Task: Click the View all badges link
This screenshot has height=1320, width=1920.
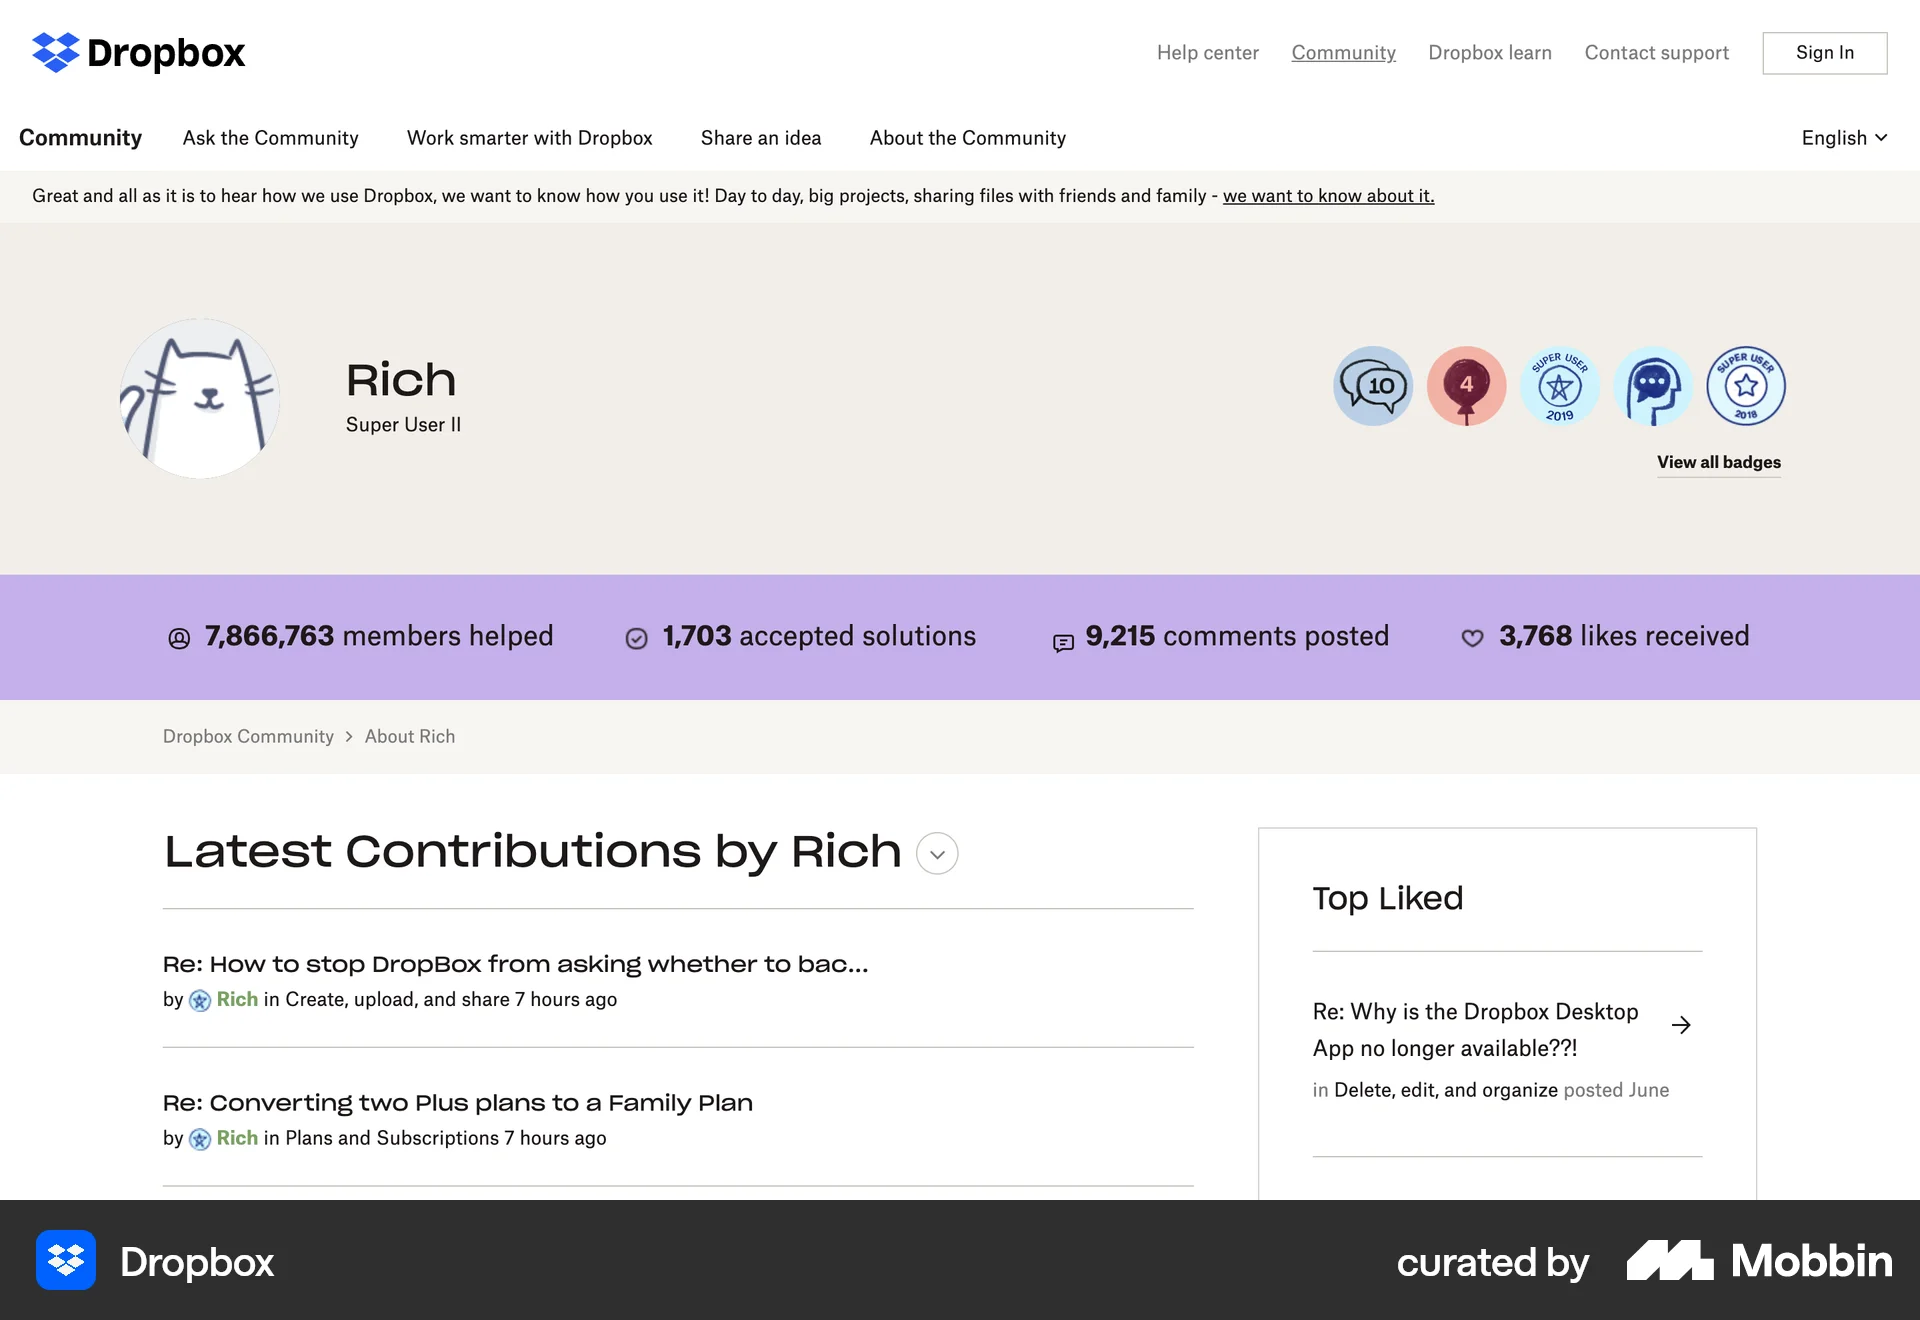Action: (x=1718, y=462)
